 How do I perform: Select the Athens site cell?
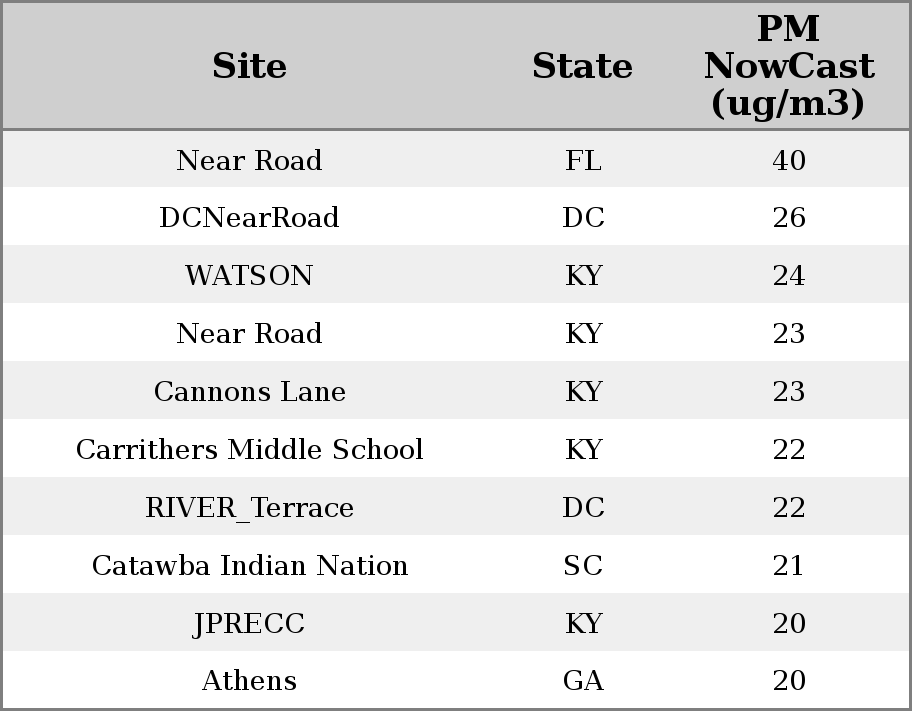pos(249,680)
